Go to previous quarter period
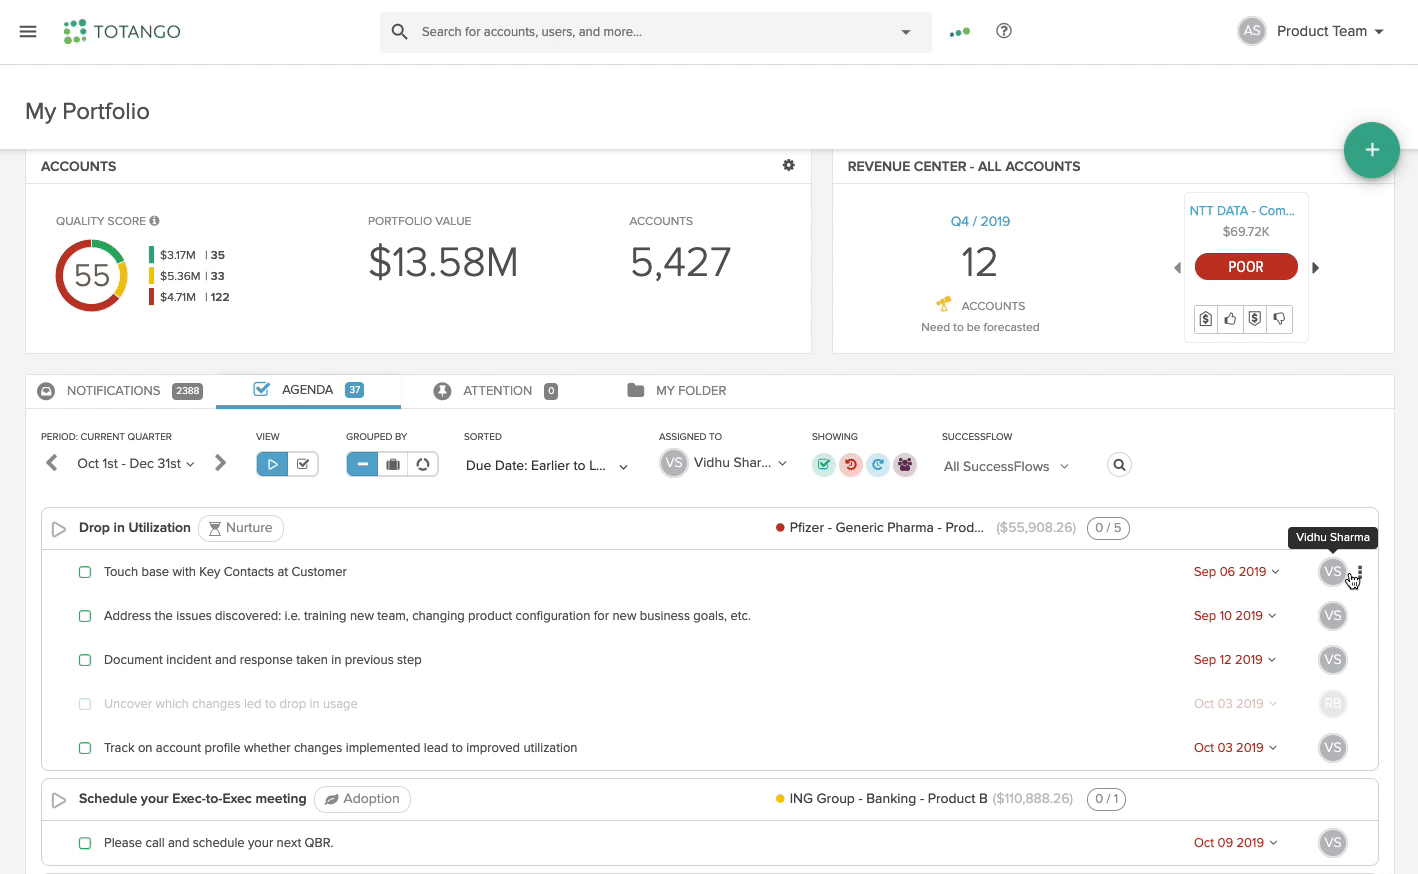Screen dimensions: 1418x874 [52, 463]
